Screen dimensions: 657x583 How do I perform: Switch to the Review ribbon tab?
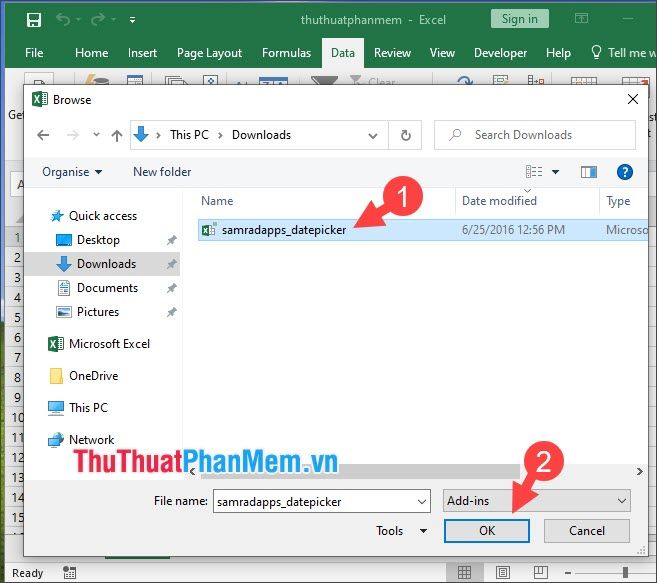[x=392, y=53]
